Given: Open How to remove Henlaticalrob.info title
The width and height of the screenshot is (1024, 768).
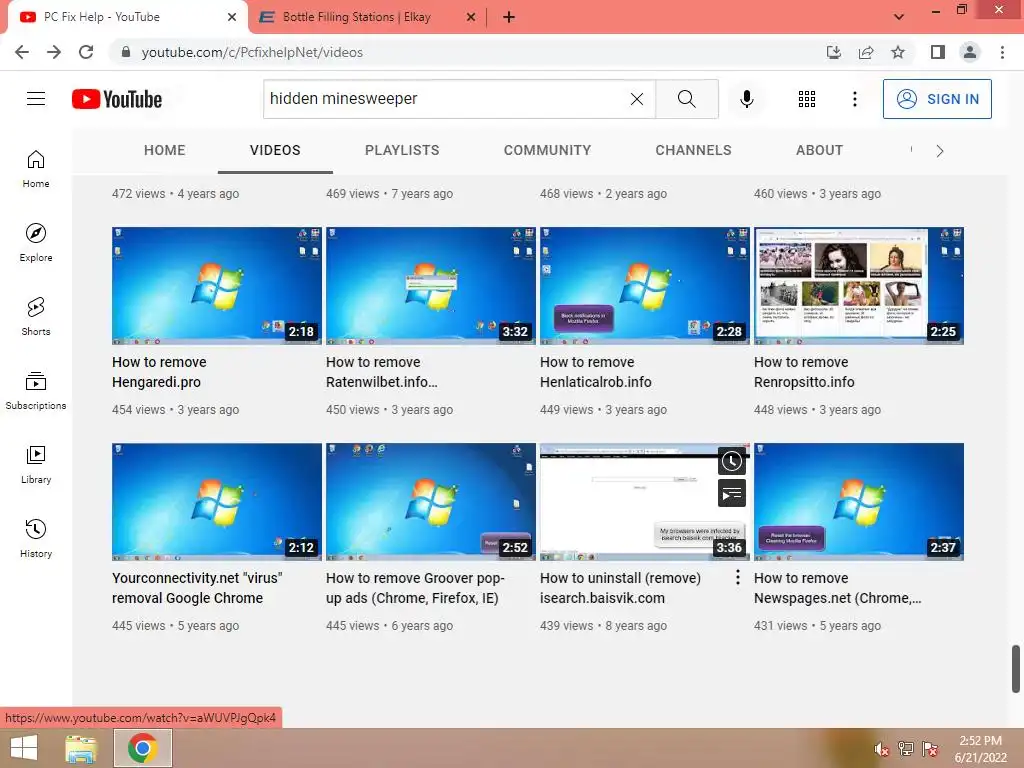Looking at the screenshot, I should (x=596, y=372).
